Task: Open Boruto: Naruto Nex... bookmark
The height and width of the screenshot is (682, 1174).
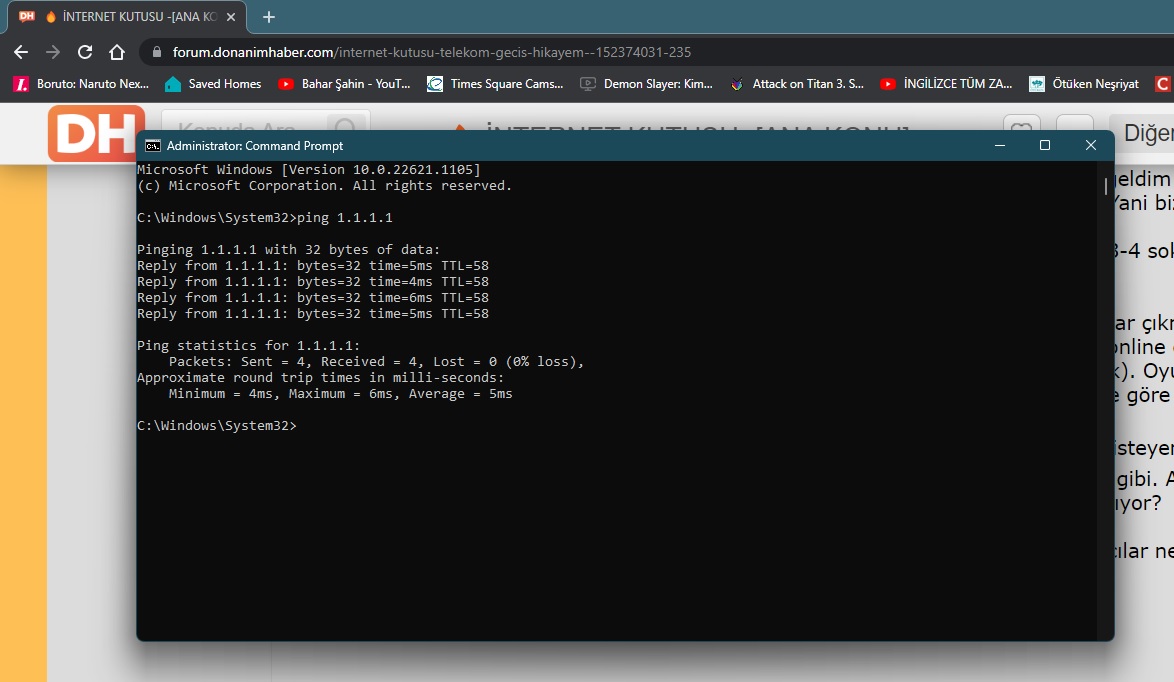Action: point(82,84)
